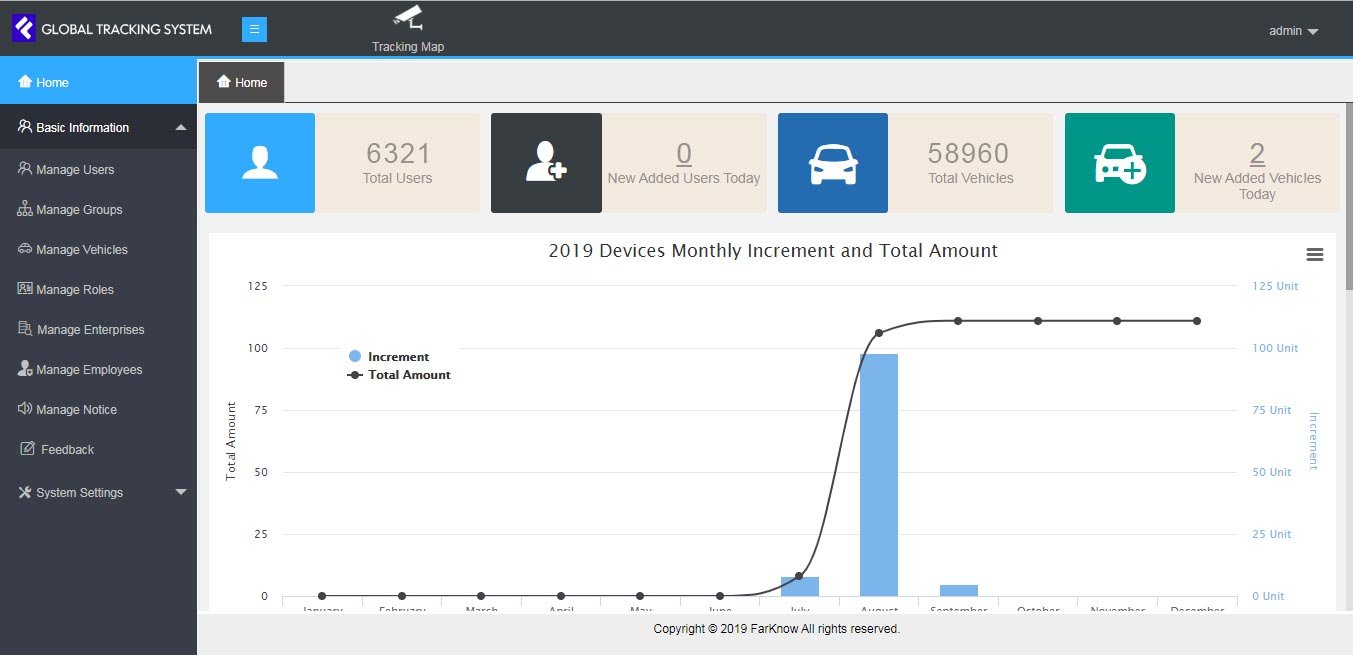Screen dimensions: 1353x655
Task: Click the Tracking Map camera icon
Action: point(407,18)
